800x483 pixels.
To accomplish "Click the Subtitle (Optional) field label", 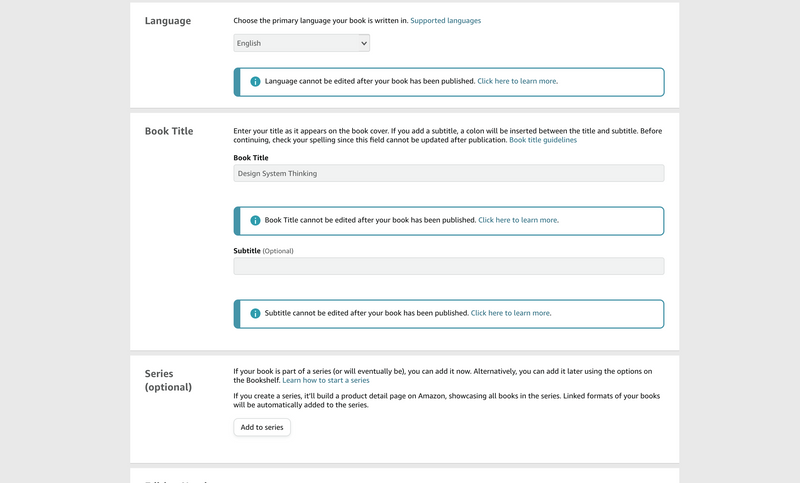I will (x=263, y=250).
